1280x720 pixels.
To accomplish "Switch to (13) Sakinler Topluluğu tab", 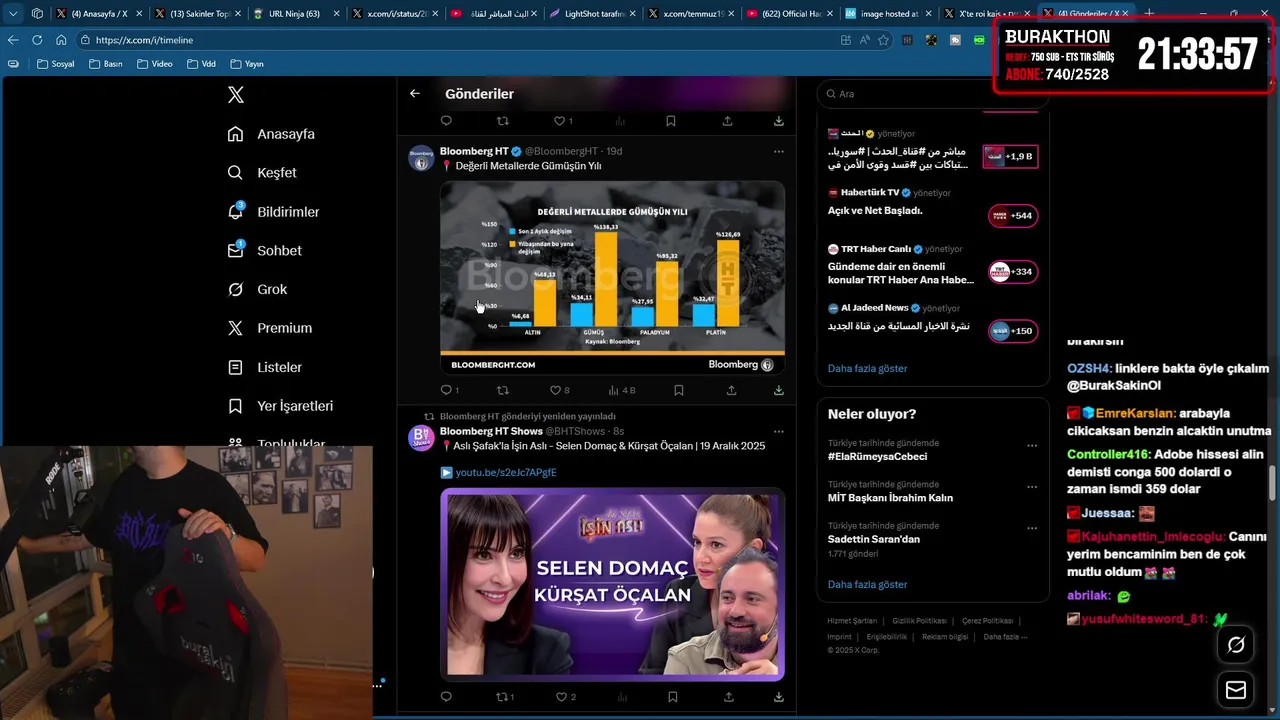I will 196,14.
